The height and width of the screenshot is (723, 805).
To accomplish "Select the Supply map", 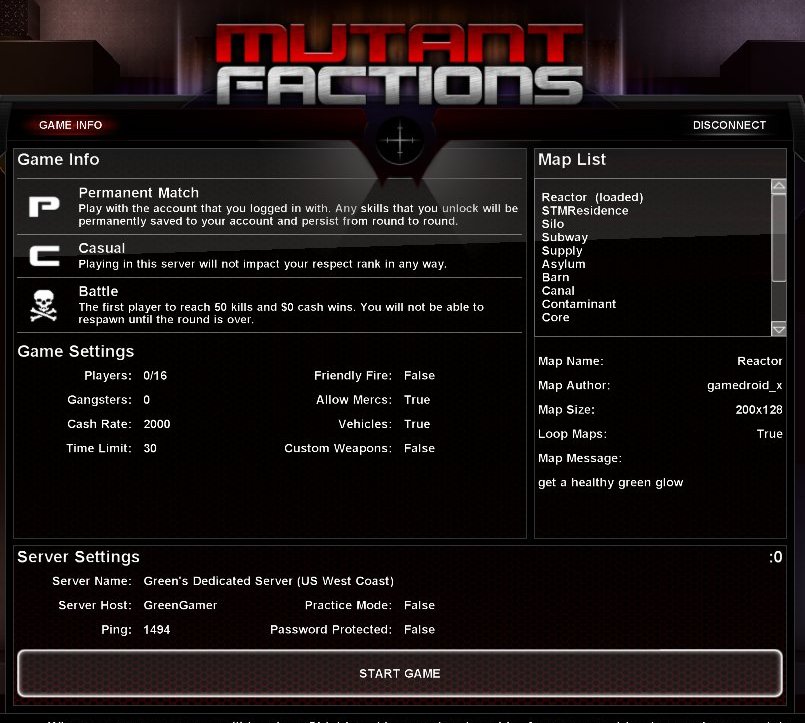I will 562,251.
